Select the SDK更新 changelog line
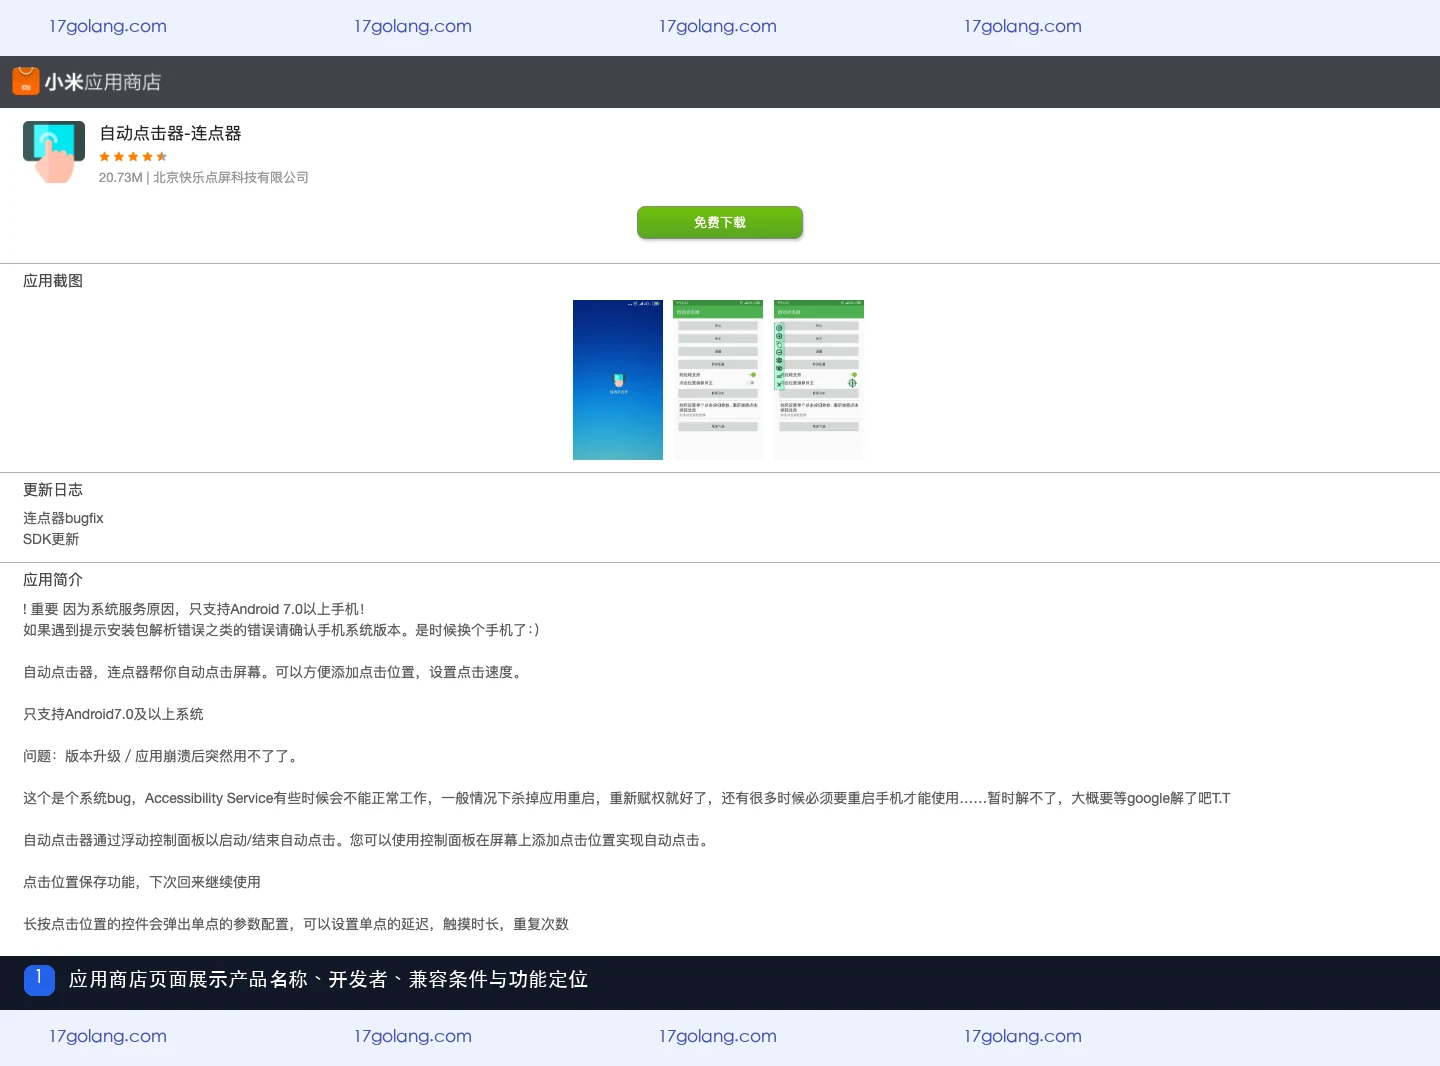The height and width of the screenshot is (1066, 1440). click(51, 539)
